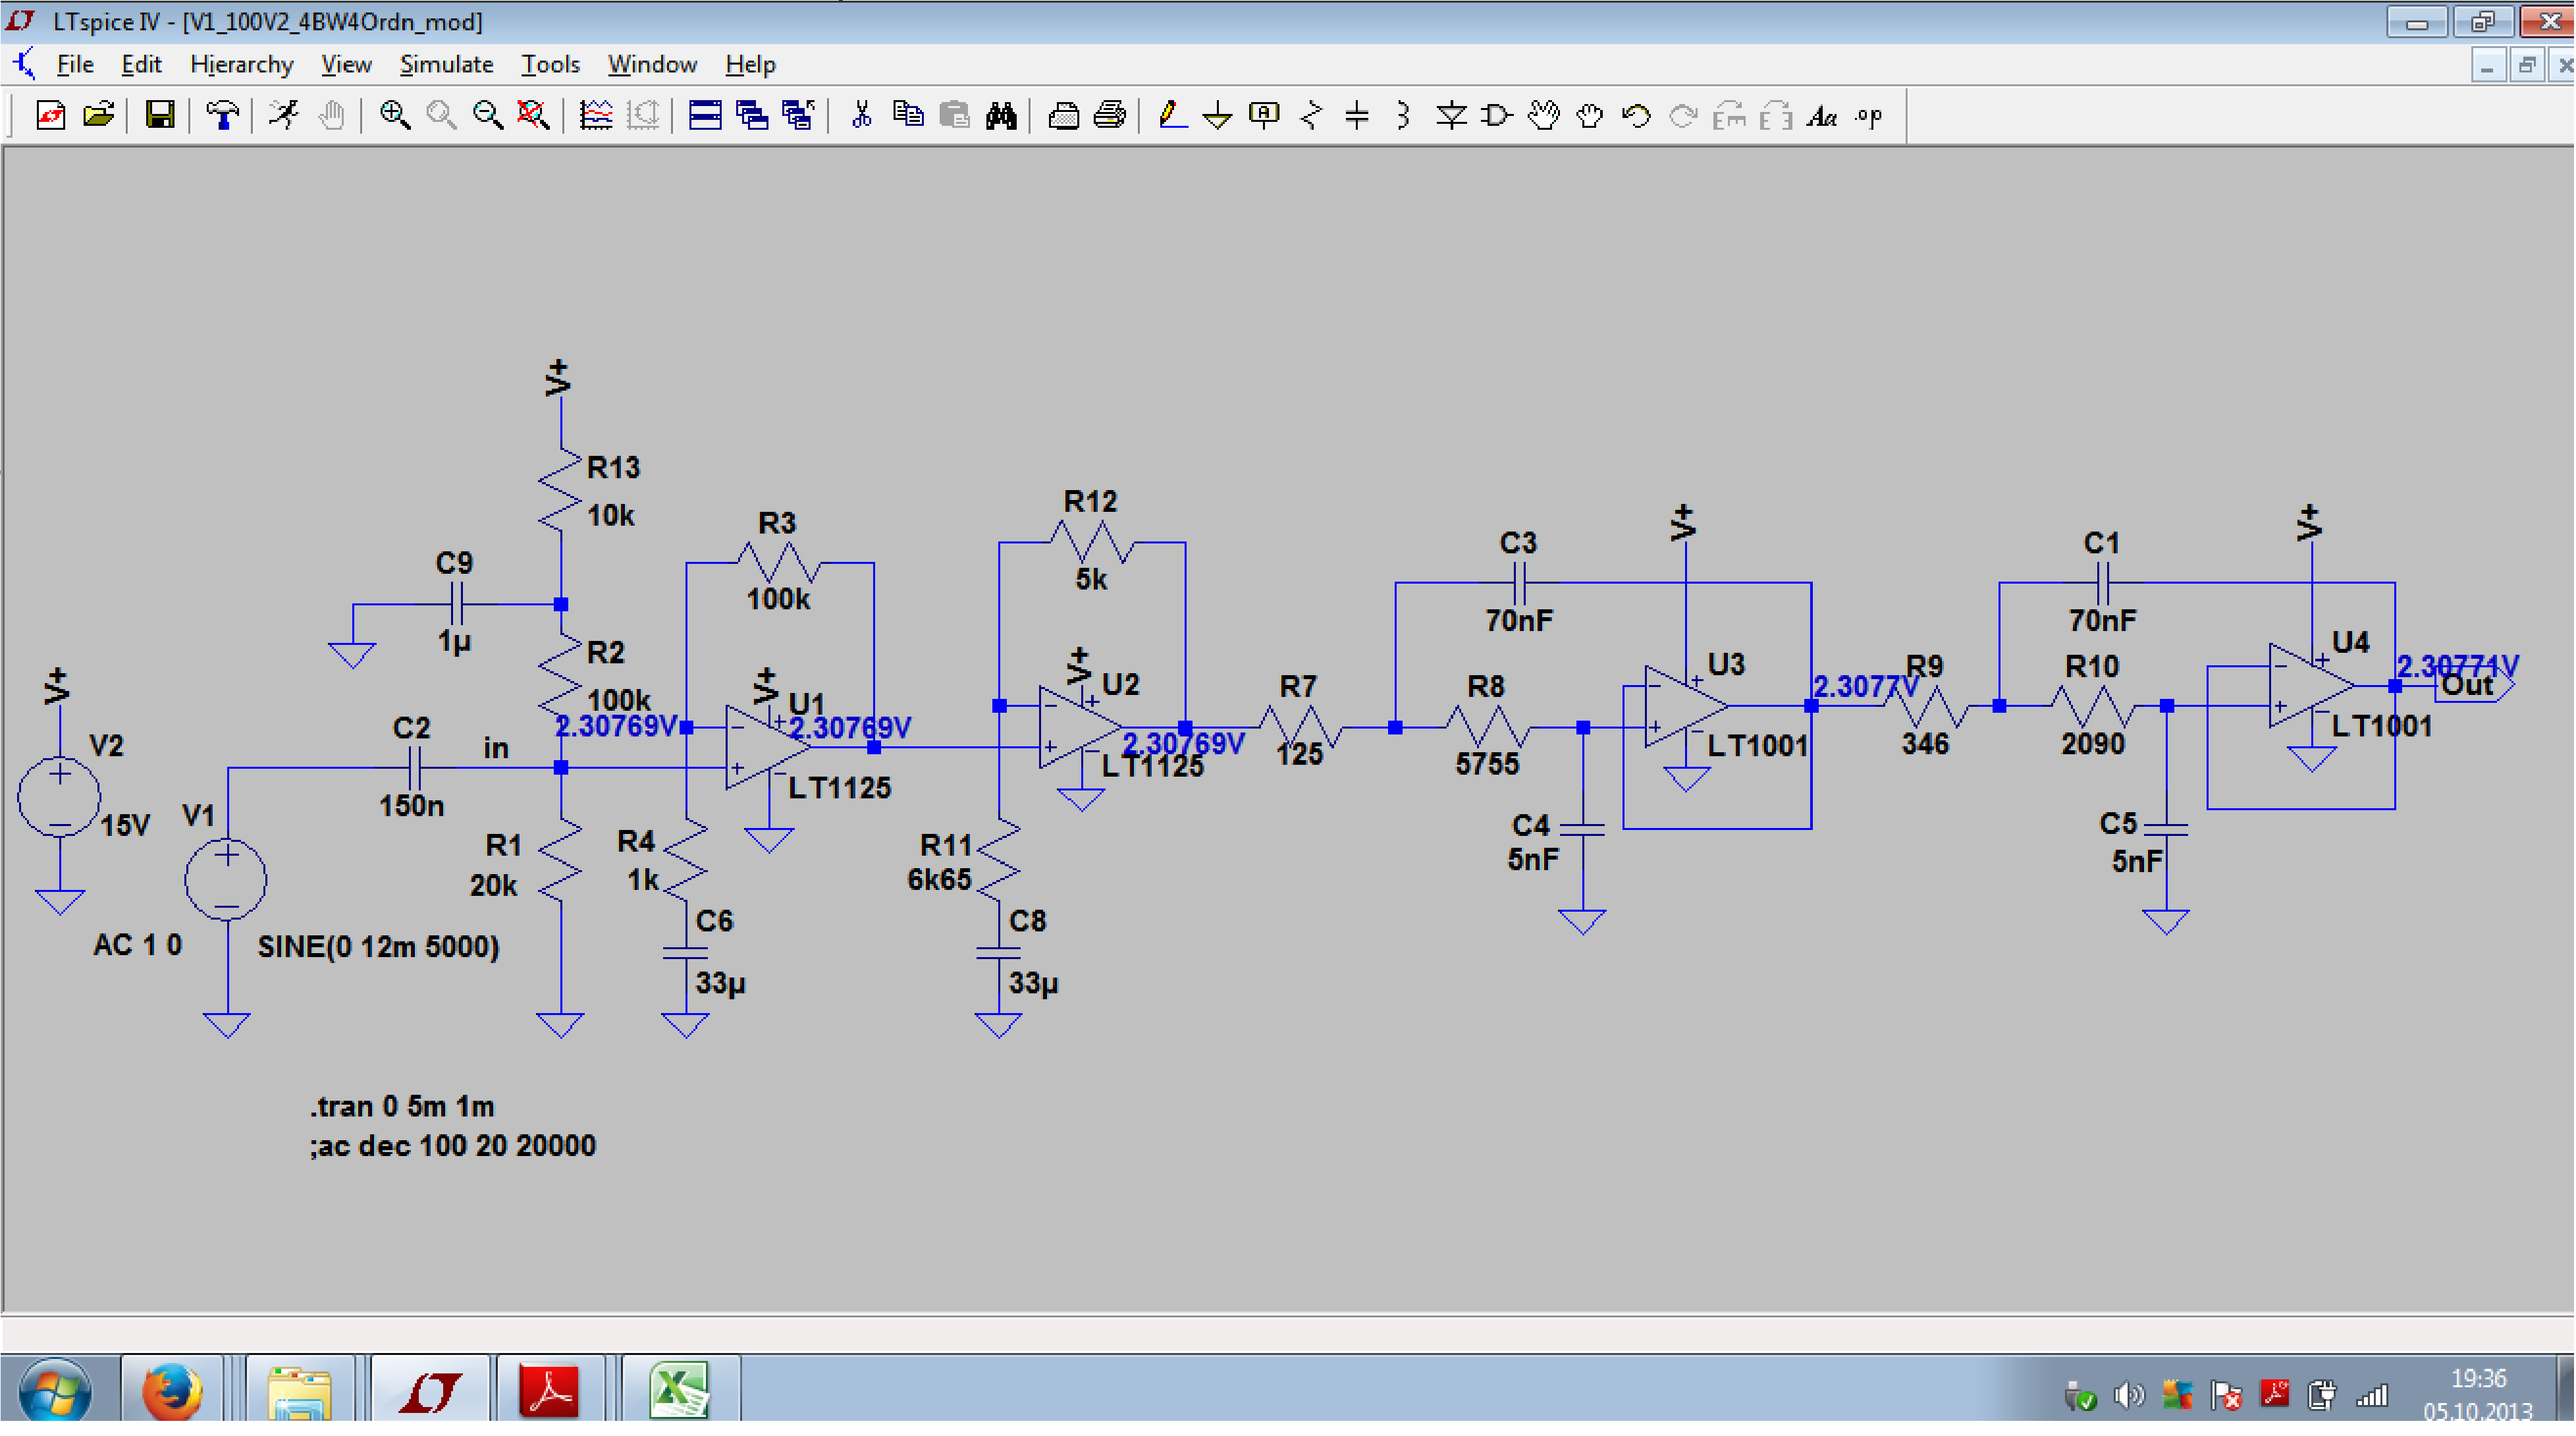Select the Cut scissors tool
Screen dimensions: 2576x1436
click(x=861, y=115)
